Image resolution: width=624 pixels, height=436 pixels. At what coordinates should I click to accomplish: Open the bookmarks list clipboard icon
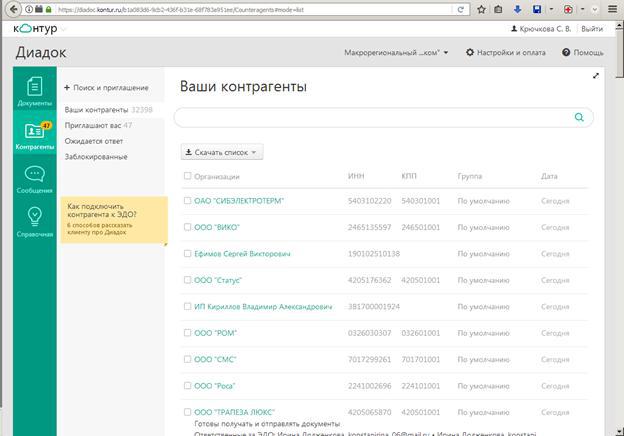coord(498,9)
